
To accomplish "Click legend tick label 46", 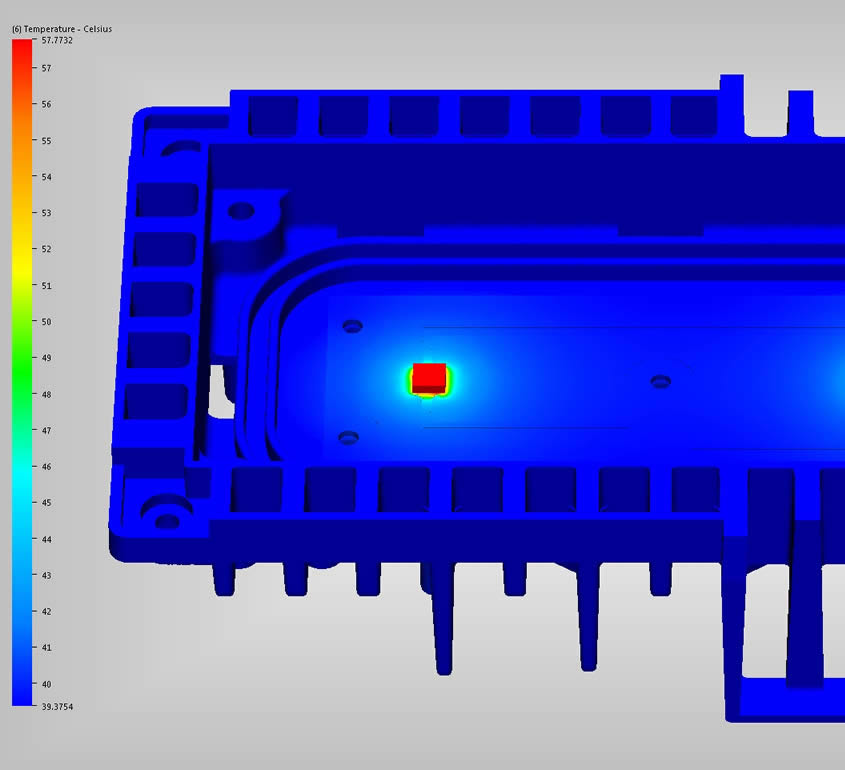I will [46, 467].
